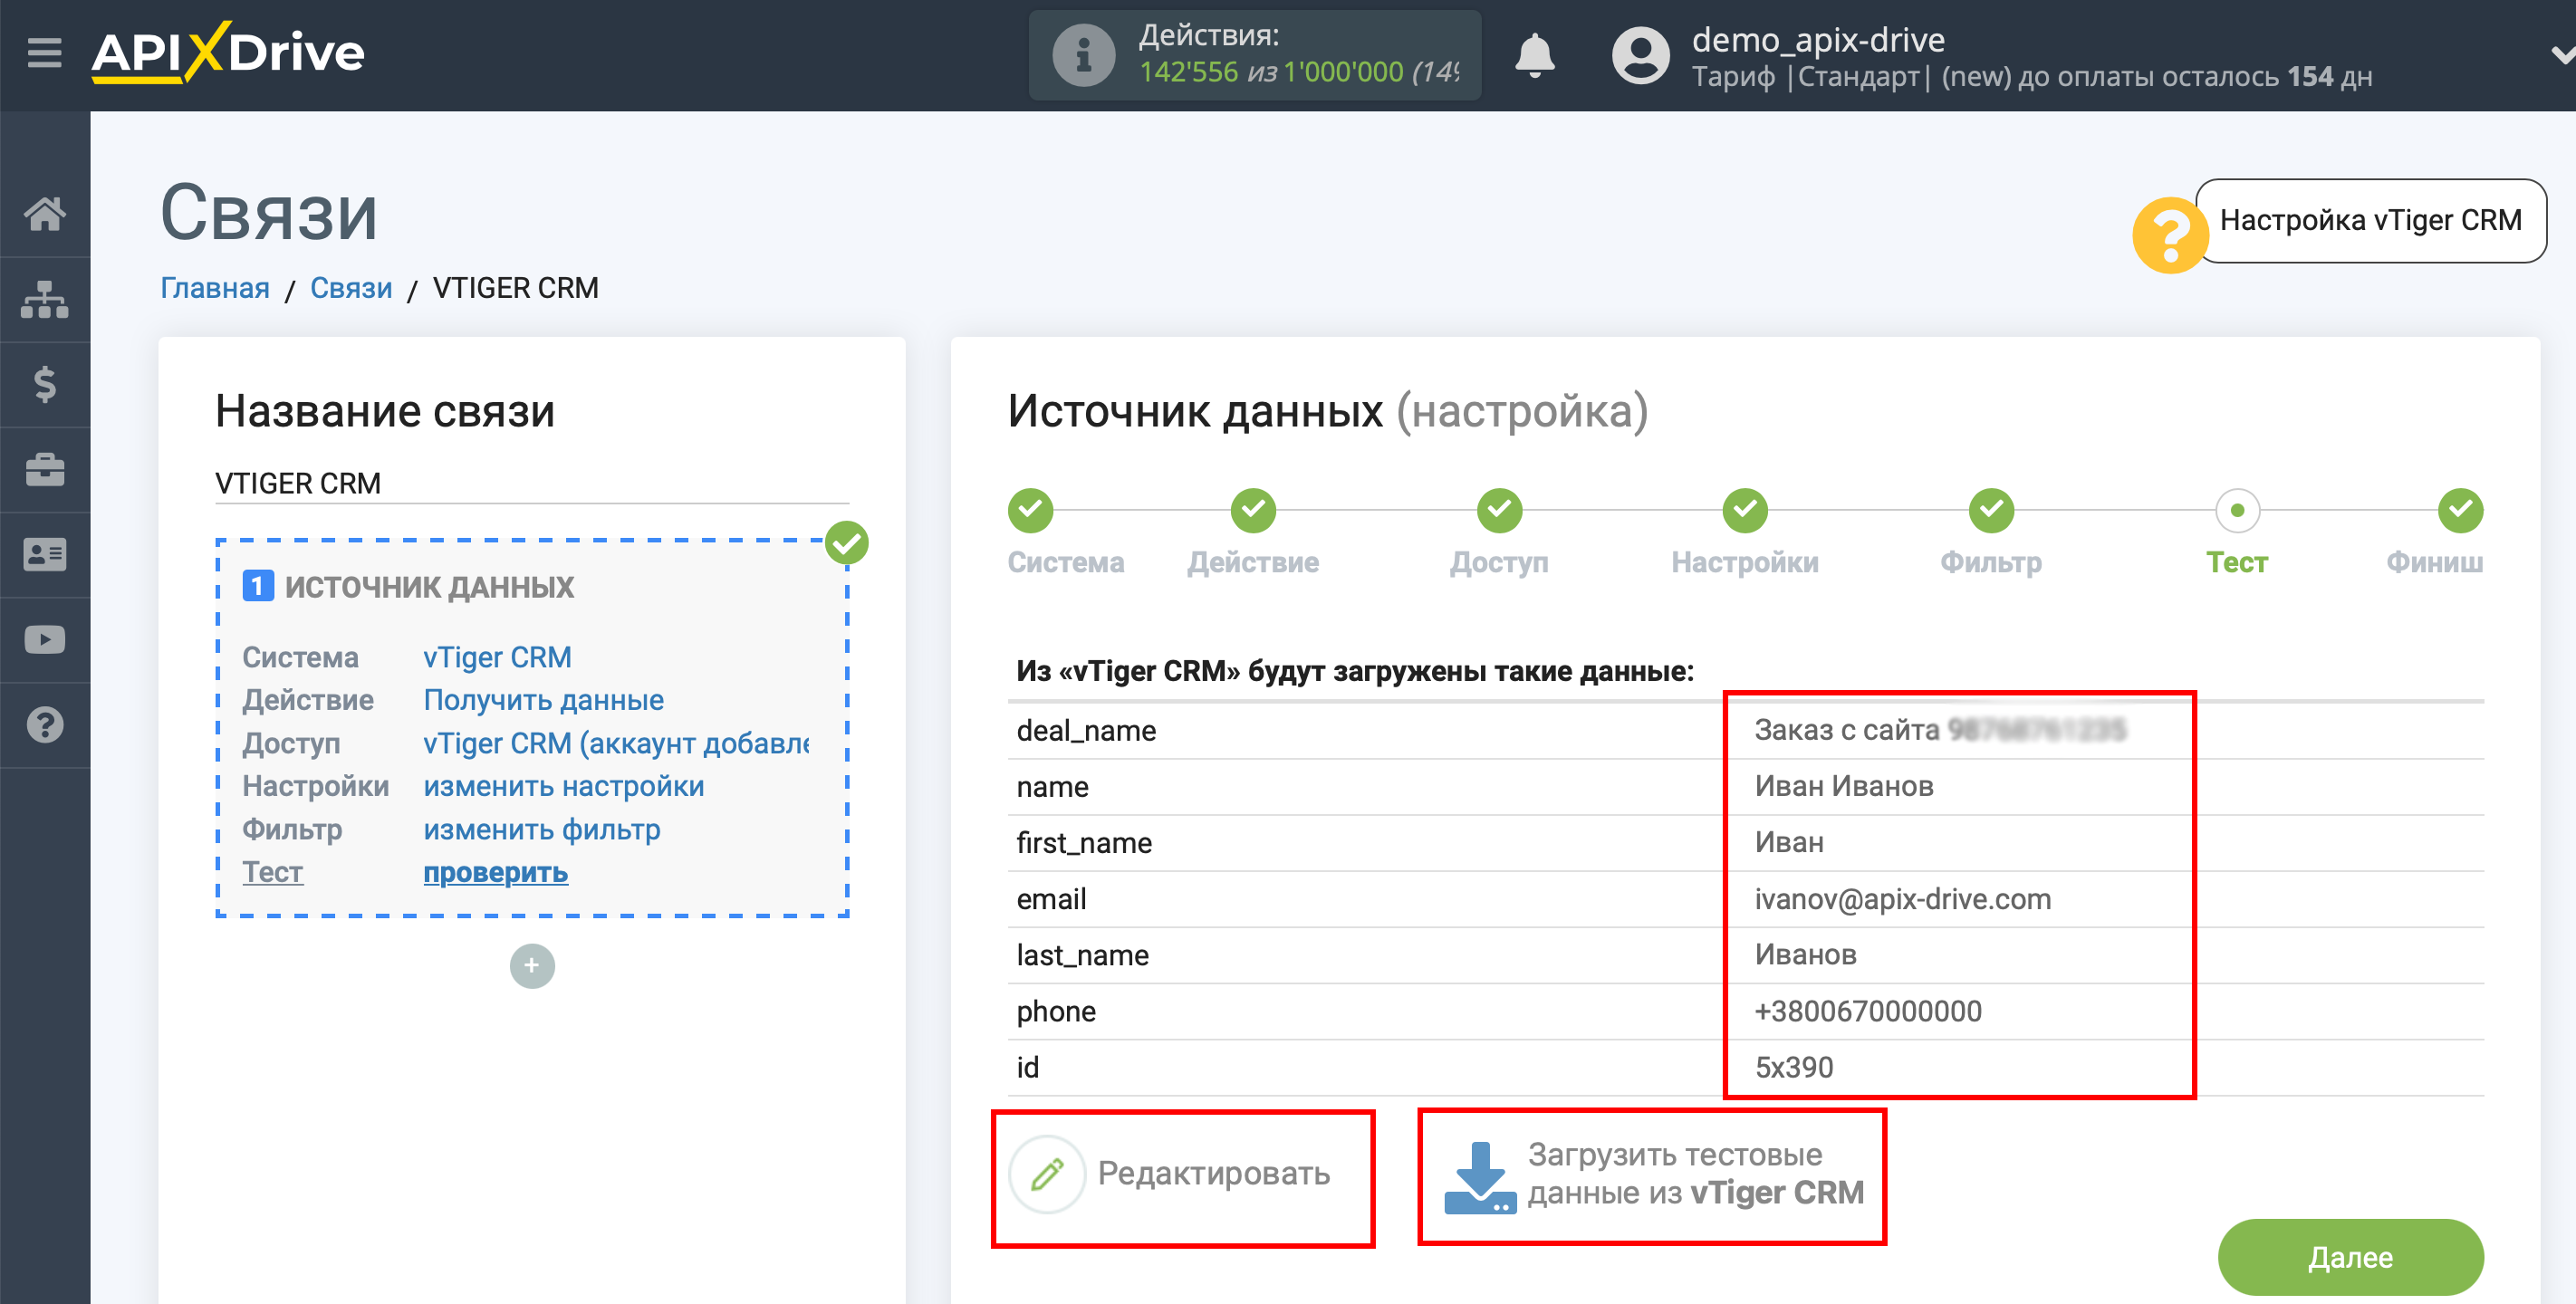This screenshot has width=2576, height=1304.
Task: Open briefcase icon in sidebar
Action: 45,469
